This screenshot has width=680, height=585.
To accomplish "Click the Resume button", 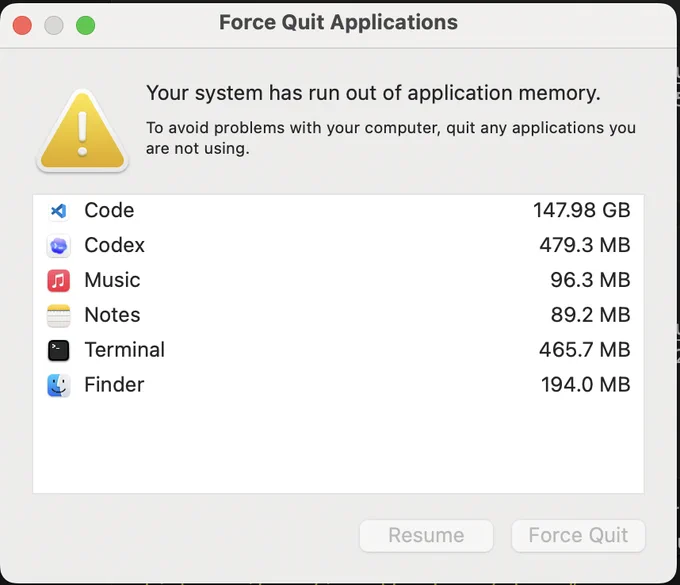I will (x=426, y=536).
